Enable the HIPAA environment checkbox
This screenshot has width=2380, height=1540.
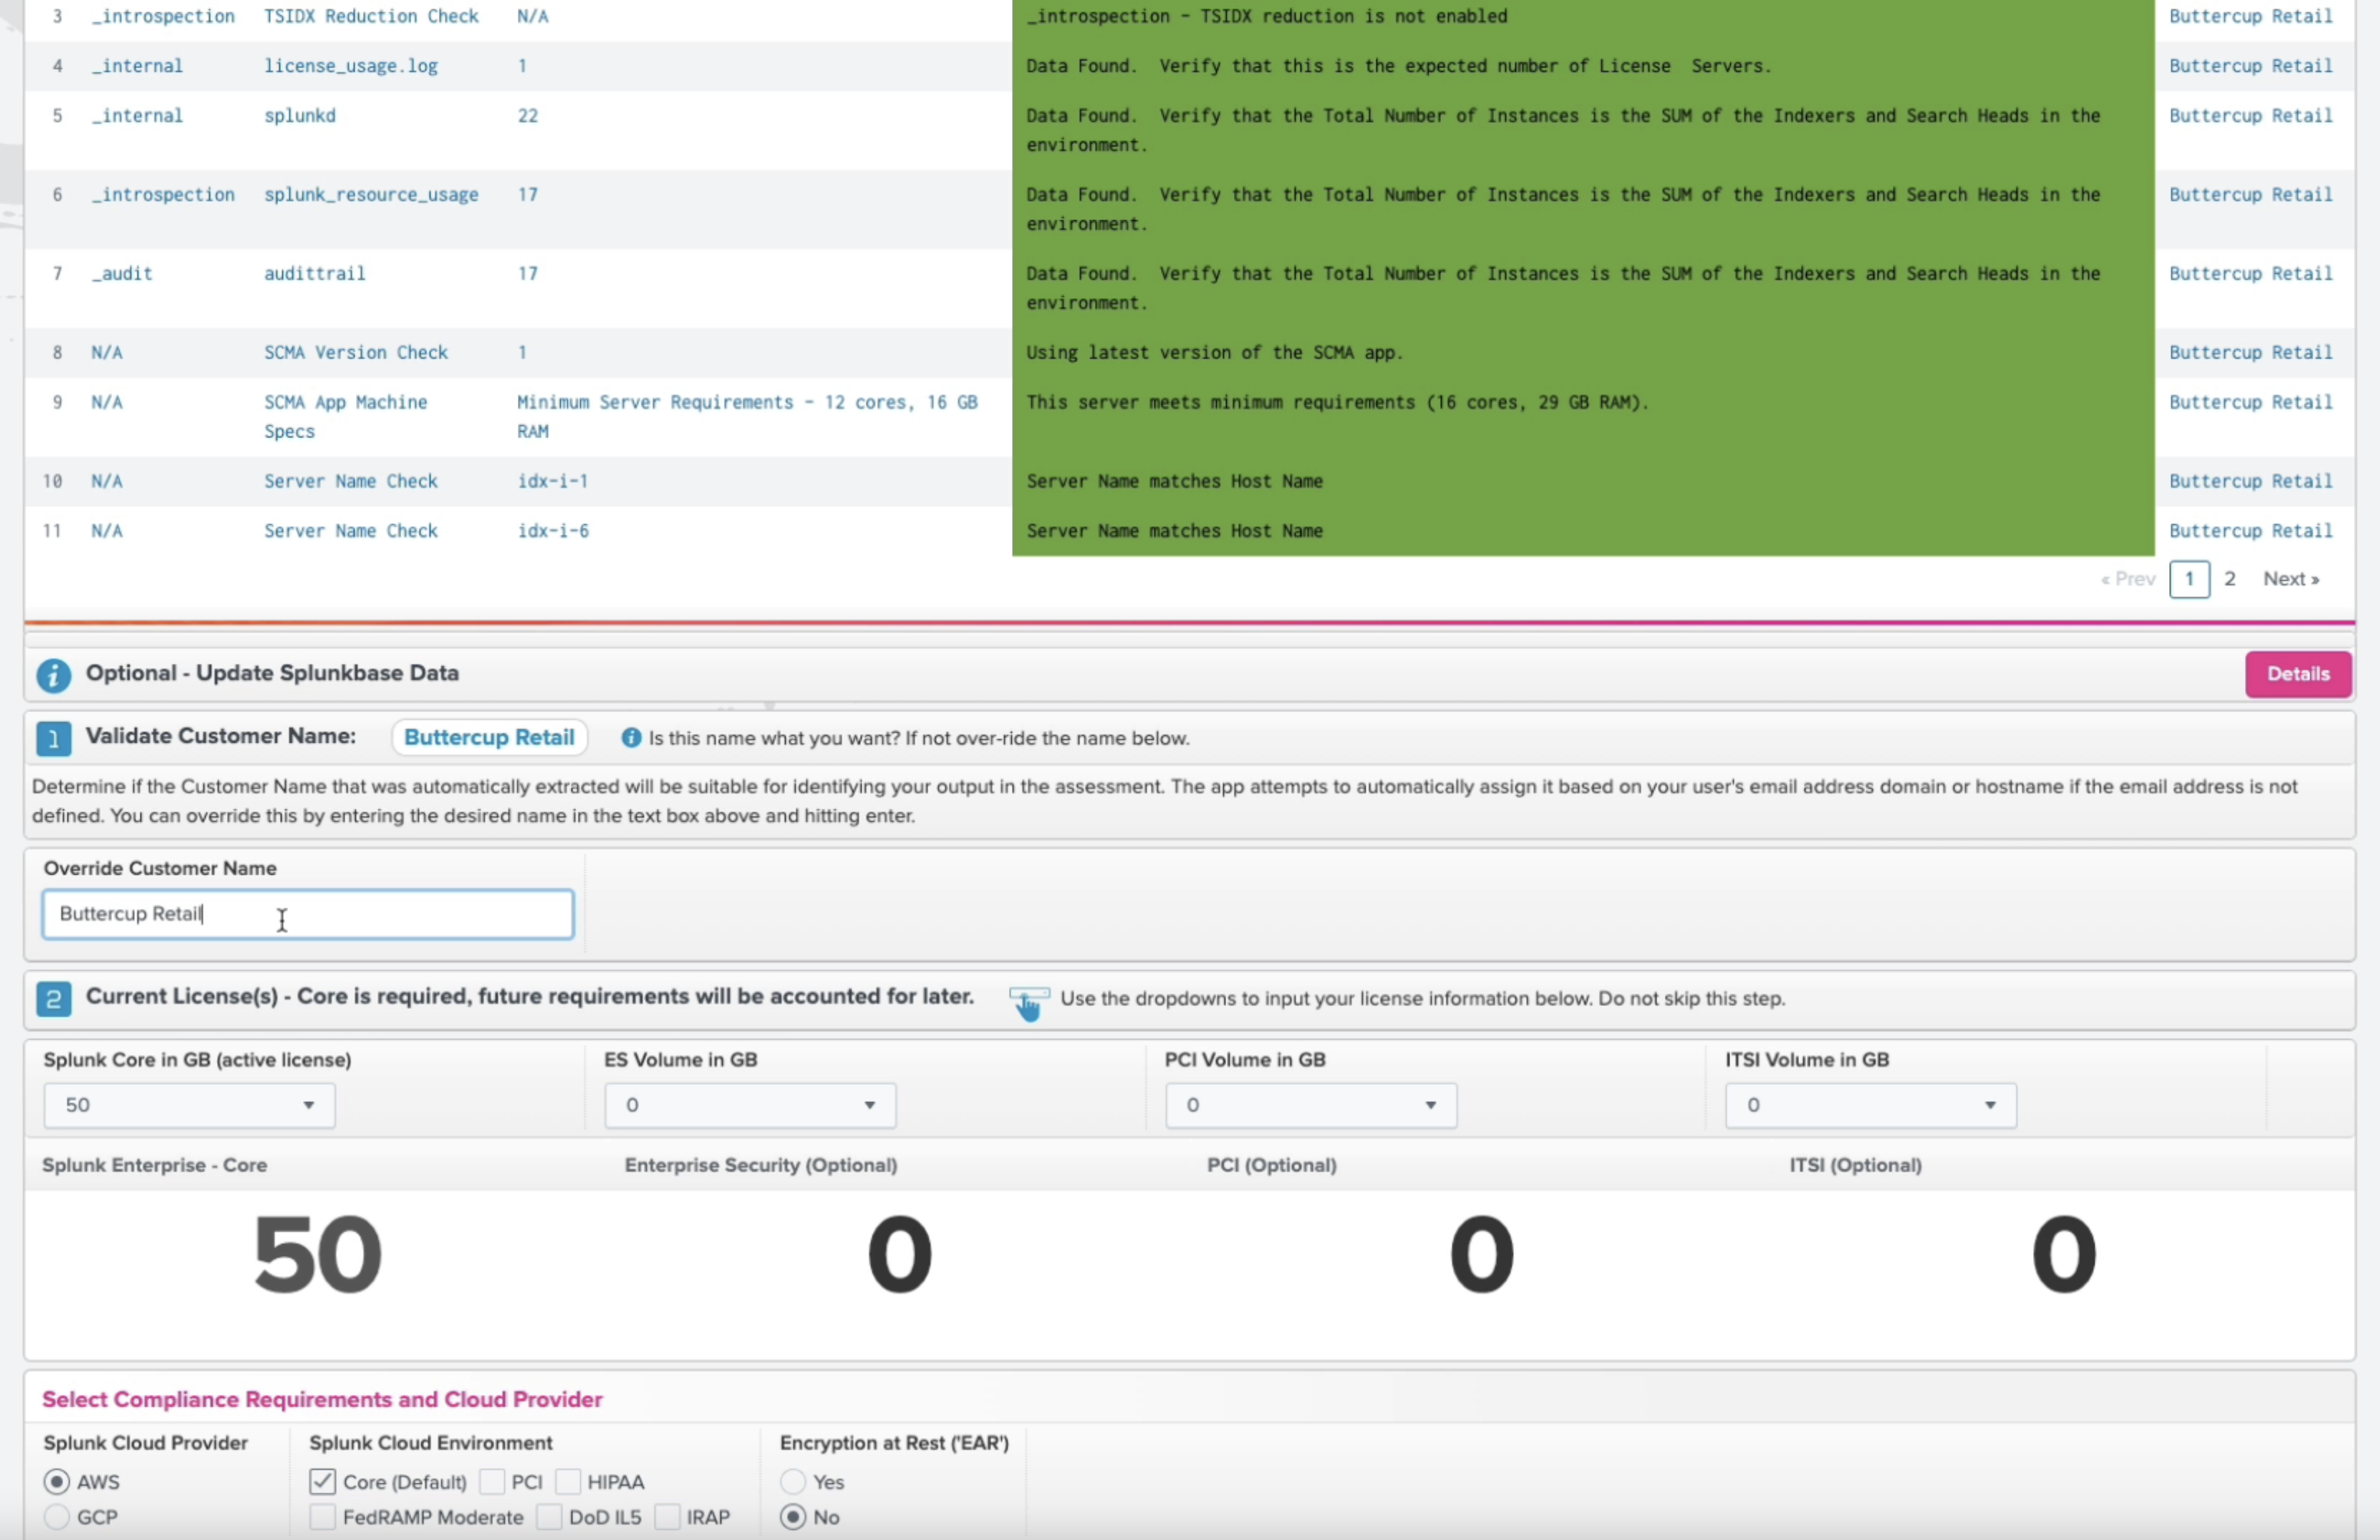[568, 1482]
